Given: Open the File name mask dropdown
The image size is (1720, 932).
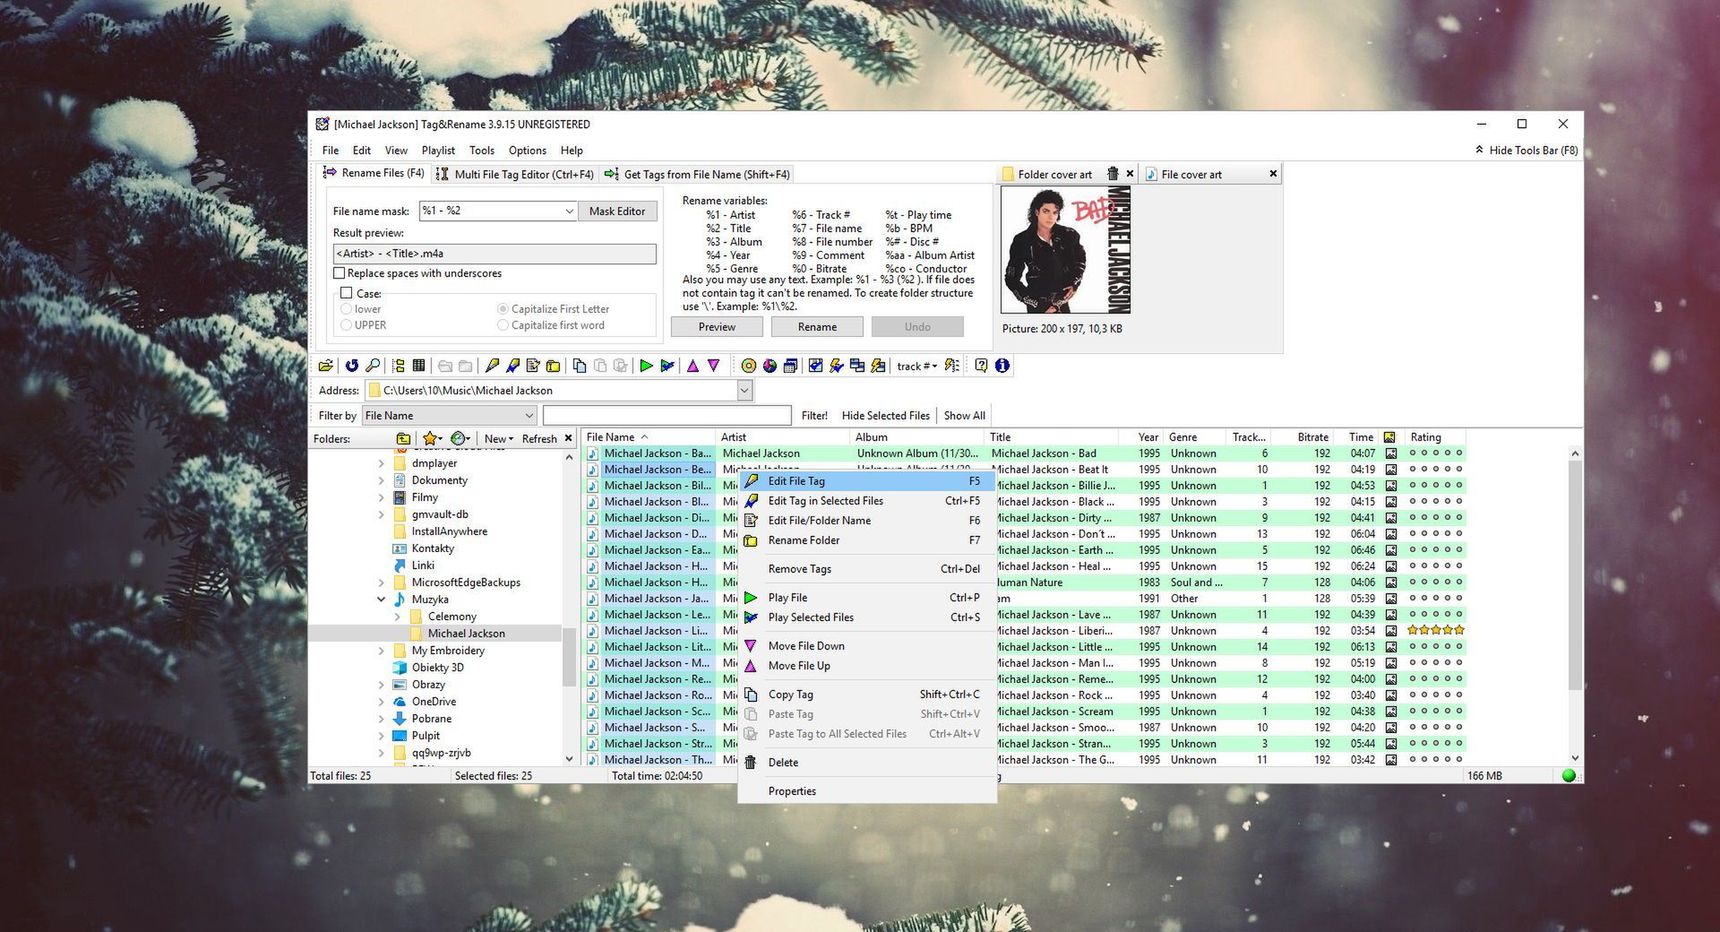Looking at the screenshot, I should click(569, 211).
